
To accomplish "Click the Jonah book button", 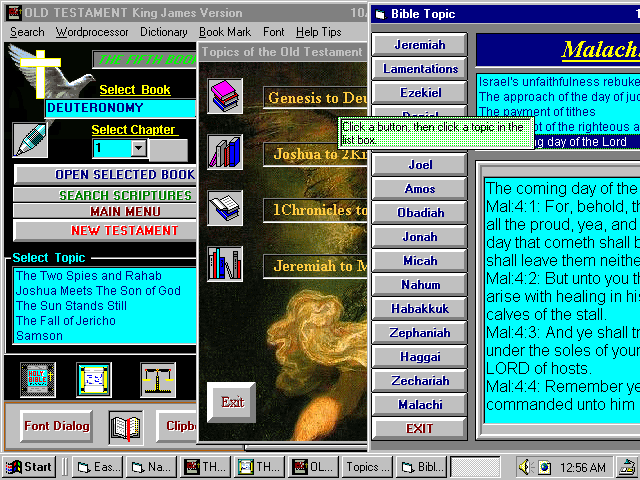I will (420, 237).
